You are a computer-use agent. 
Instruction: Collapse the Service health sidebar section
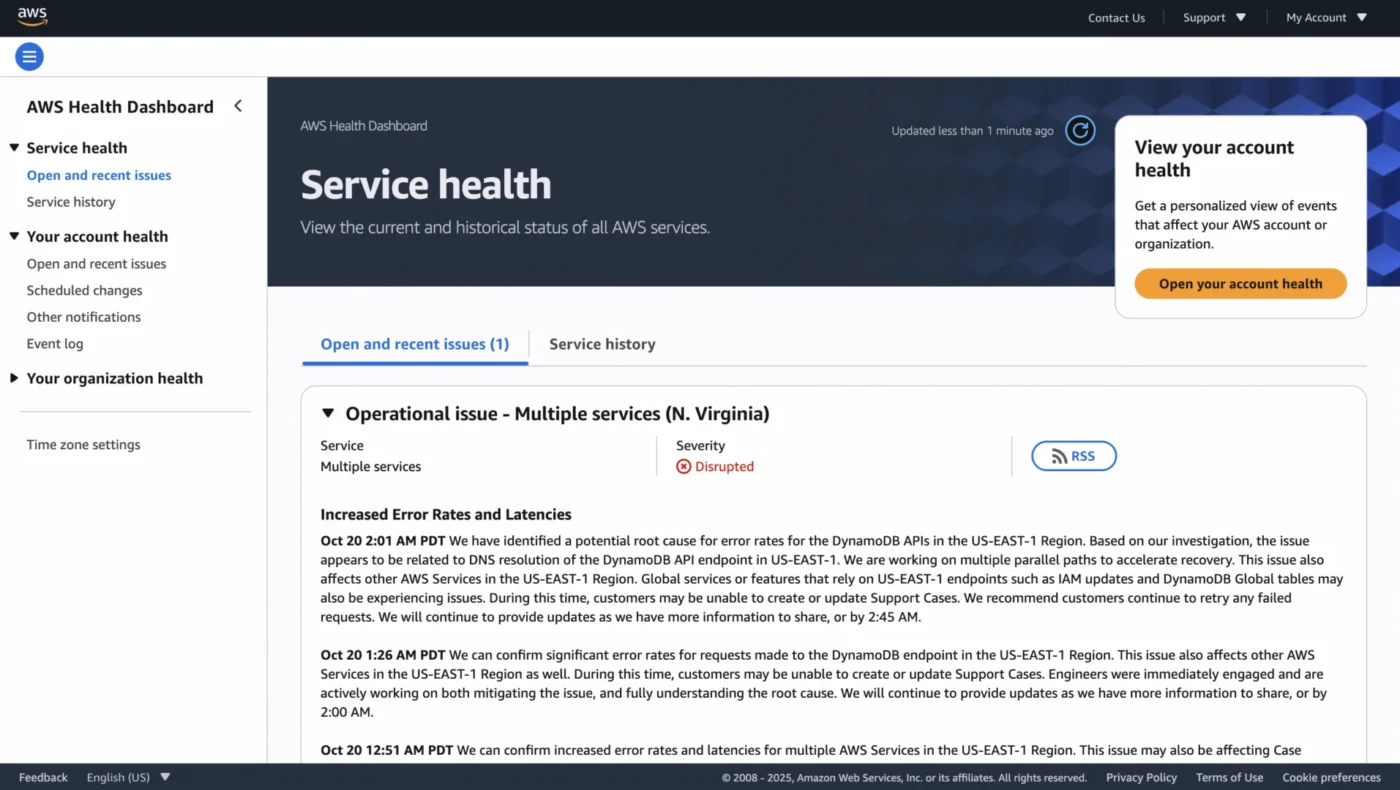point(14,148)
